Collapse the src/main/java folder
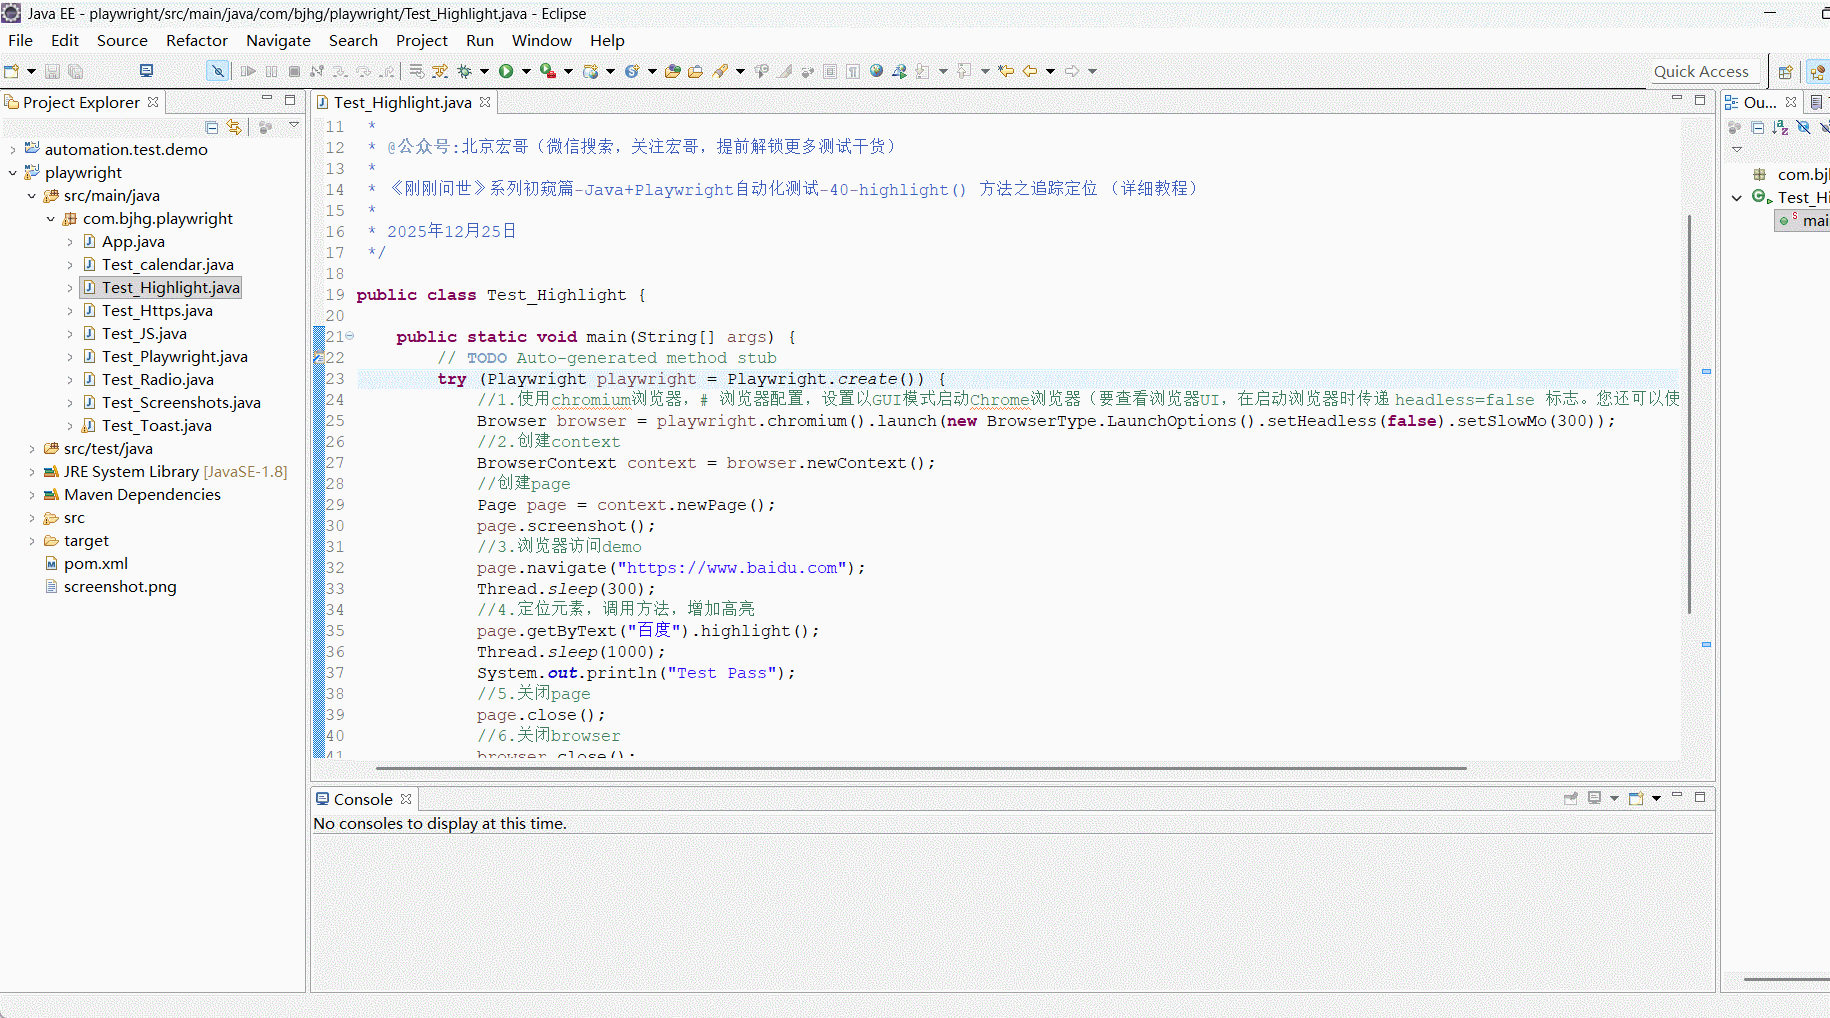This screenshot has width=1830, height=1018. point(32,196)
